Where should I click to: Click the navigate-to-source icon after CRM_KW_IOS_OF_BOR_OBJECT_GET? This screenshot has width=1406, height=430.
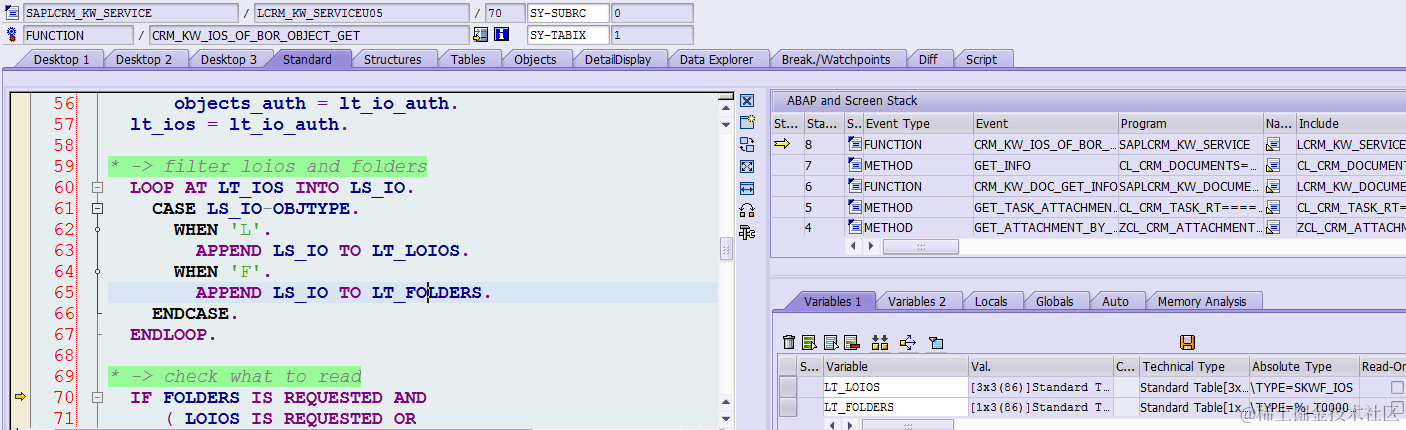tap(480, 35)
